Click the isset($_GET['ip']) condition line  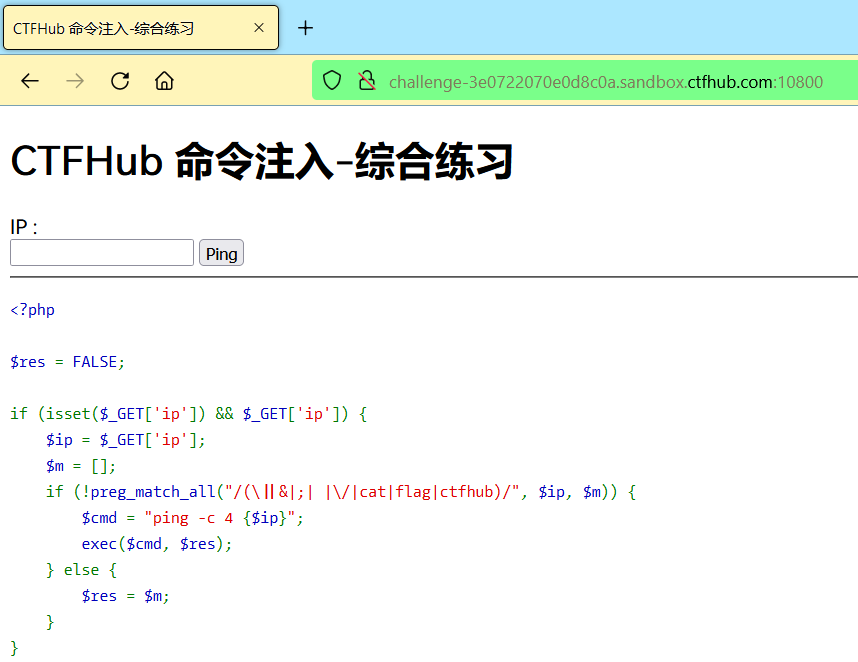point(189,414)
